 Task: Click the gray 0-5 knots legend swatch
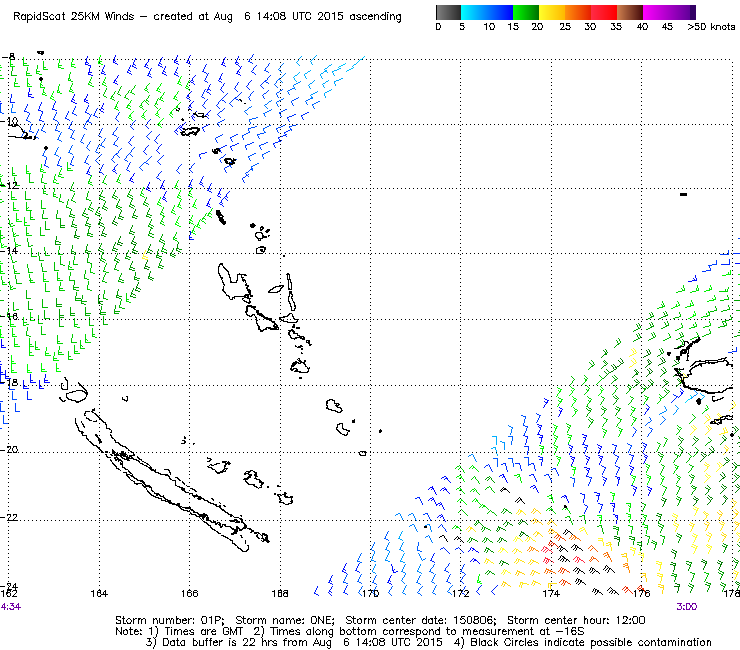pos(448,12)
